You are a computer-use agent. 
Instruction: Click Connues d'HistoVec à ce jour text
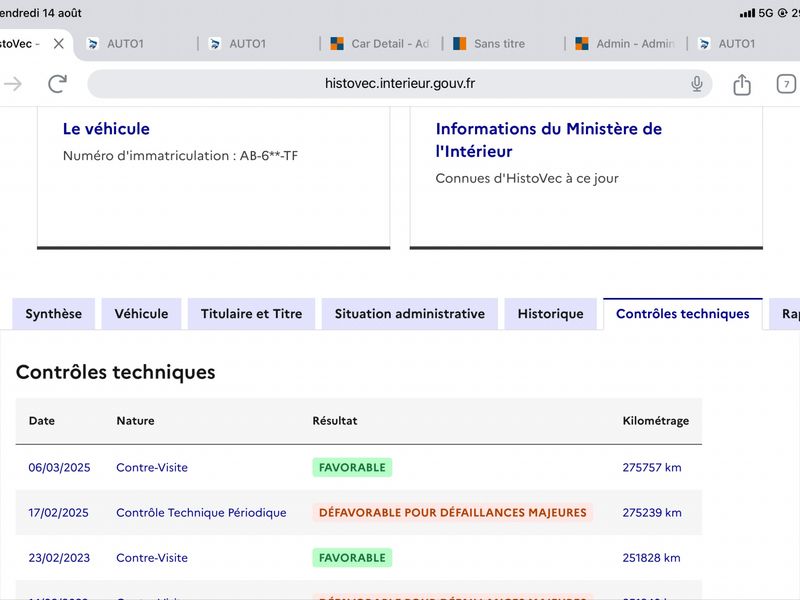(527, 178)
